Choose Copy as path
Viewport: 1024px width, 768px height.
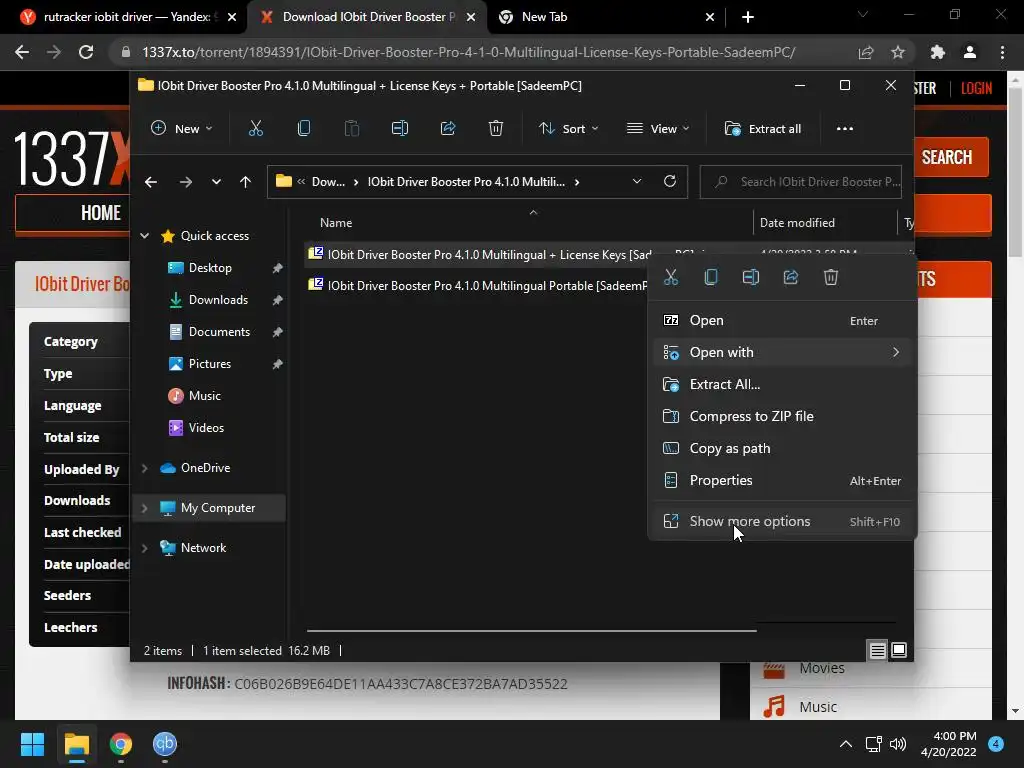tap(782, 449)
